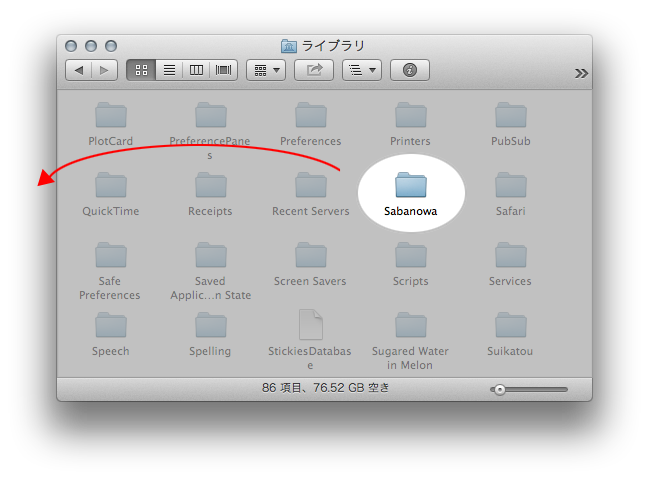Open the list options dropdown in toolbar
The image size is (649, 480).
(362, 70)
